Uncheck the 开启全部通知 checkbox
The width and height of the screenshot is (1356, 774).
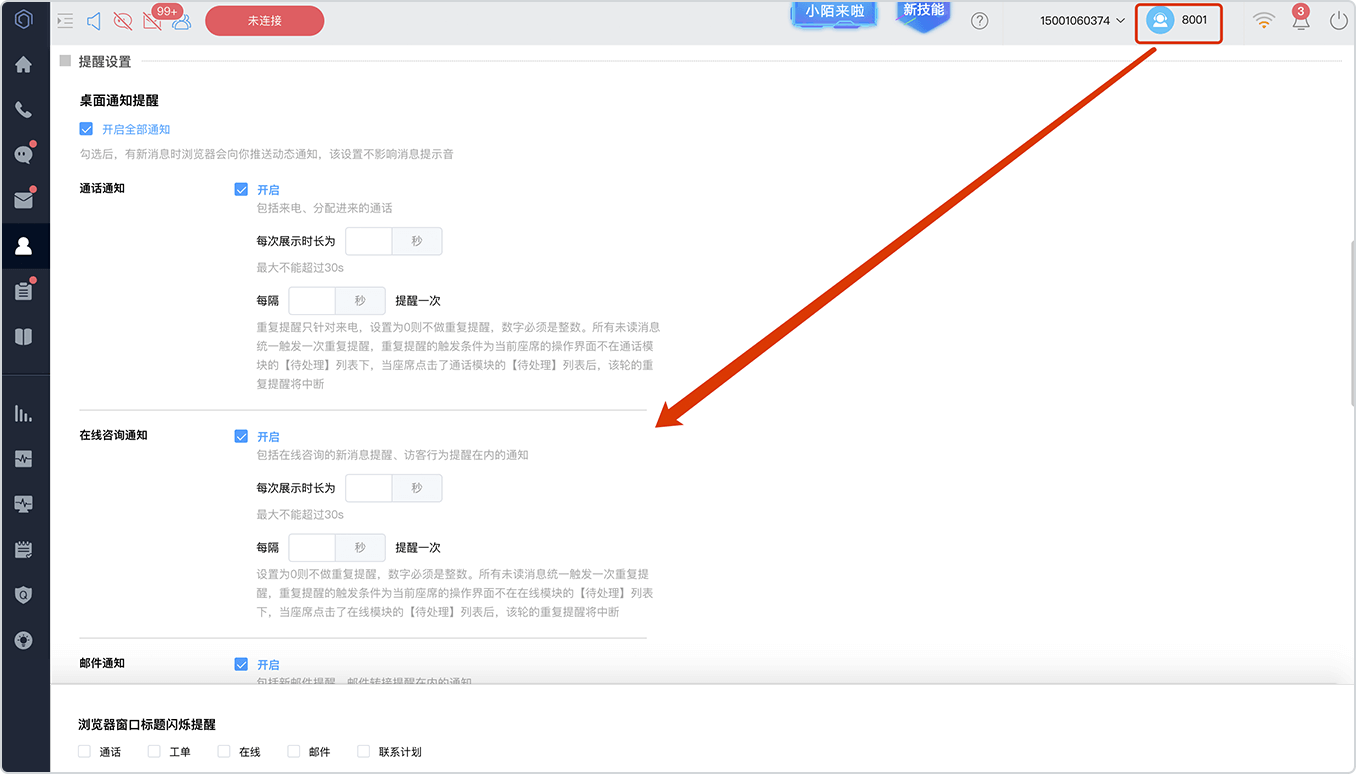pyautogui.click(x=86, y=129)
